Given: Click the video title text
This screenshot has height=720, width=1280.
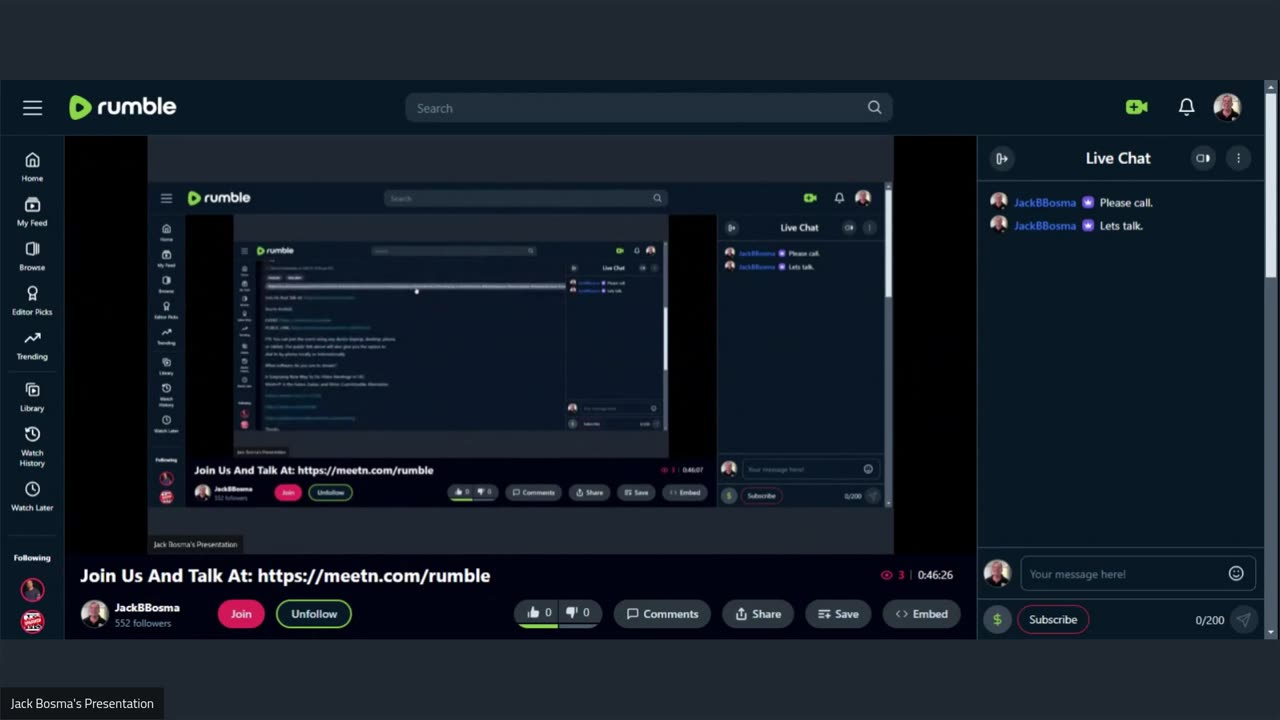Looking at the screenshot, I should [x=285, y=575].
